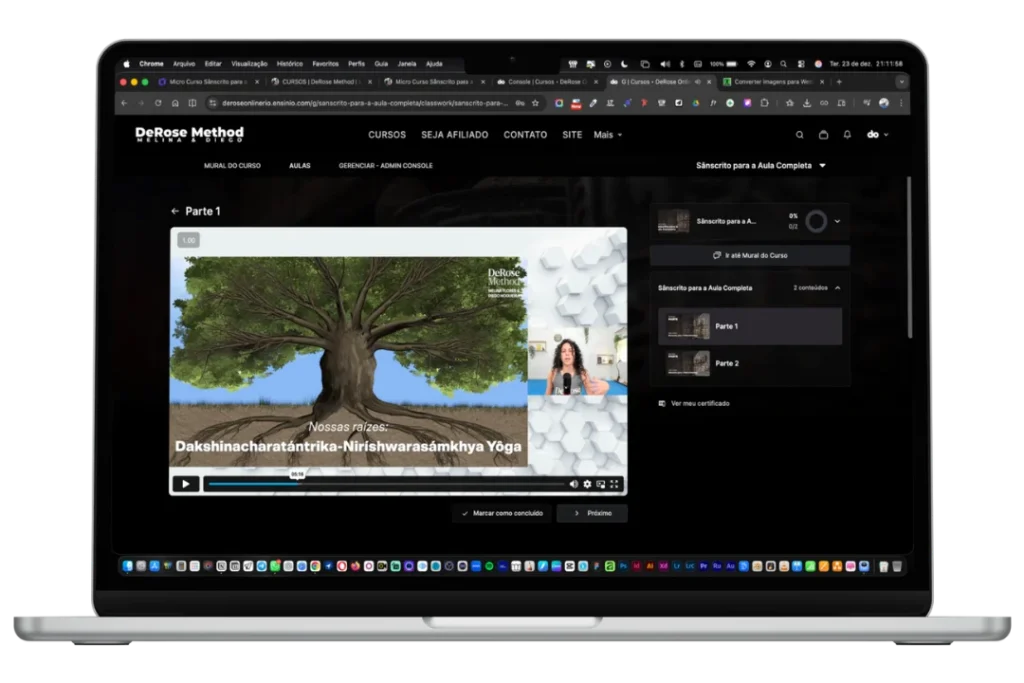This screenshot has width=1024, height=683.
Task: Open the Favoritos menu
Action: click(325, 64)
